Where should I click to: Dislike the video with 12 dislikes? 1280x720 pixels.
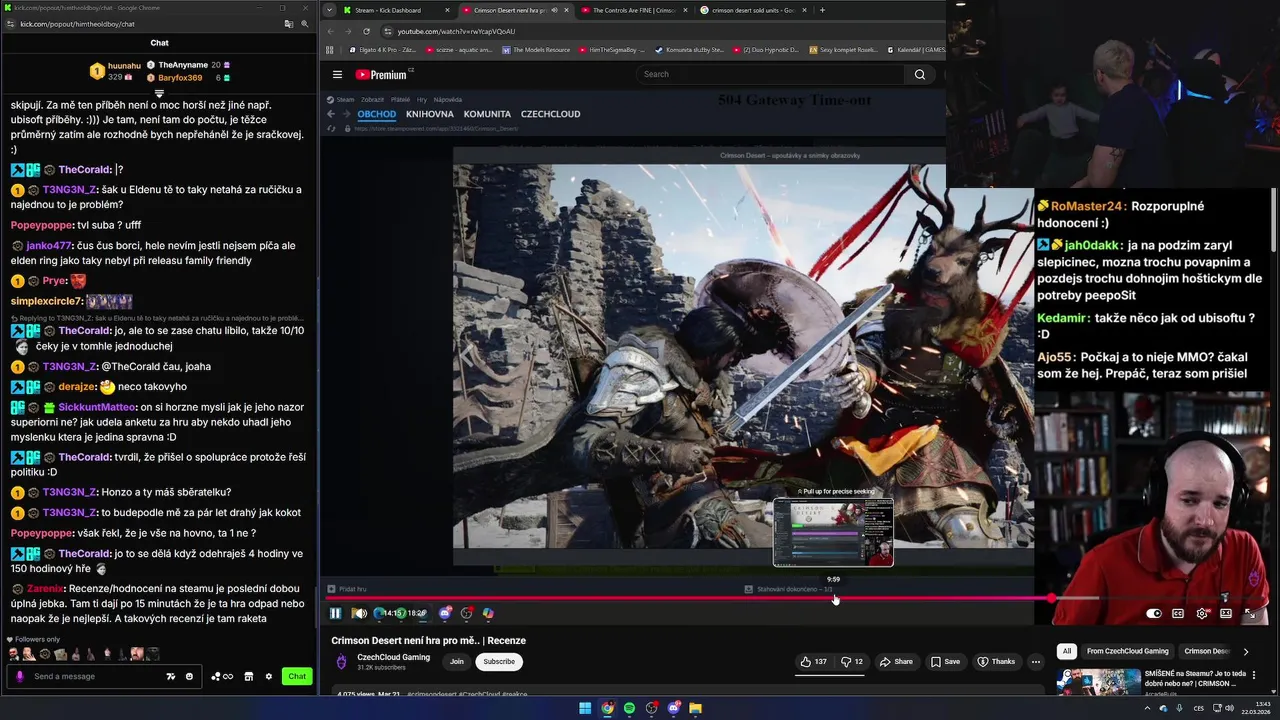click(x=852, y=661)
